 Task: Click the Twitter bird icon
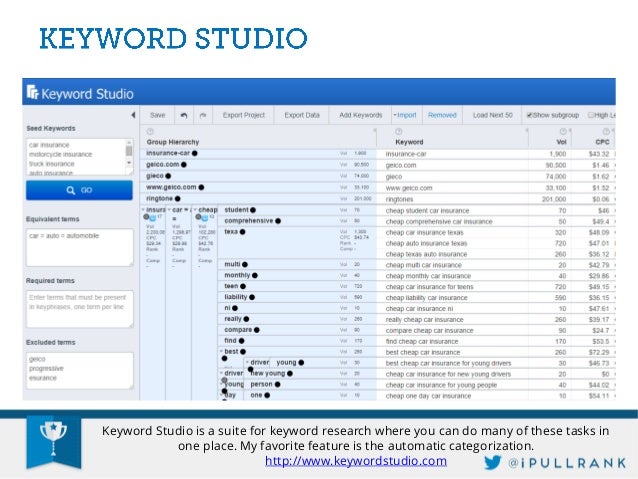pyautogui.click(x=493, y=463)
